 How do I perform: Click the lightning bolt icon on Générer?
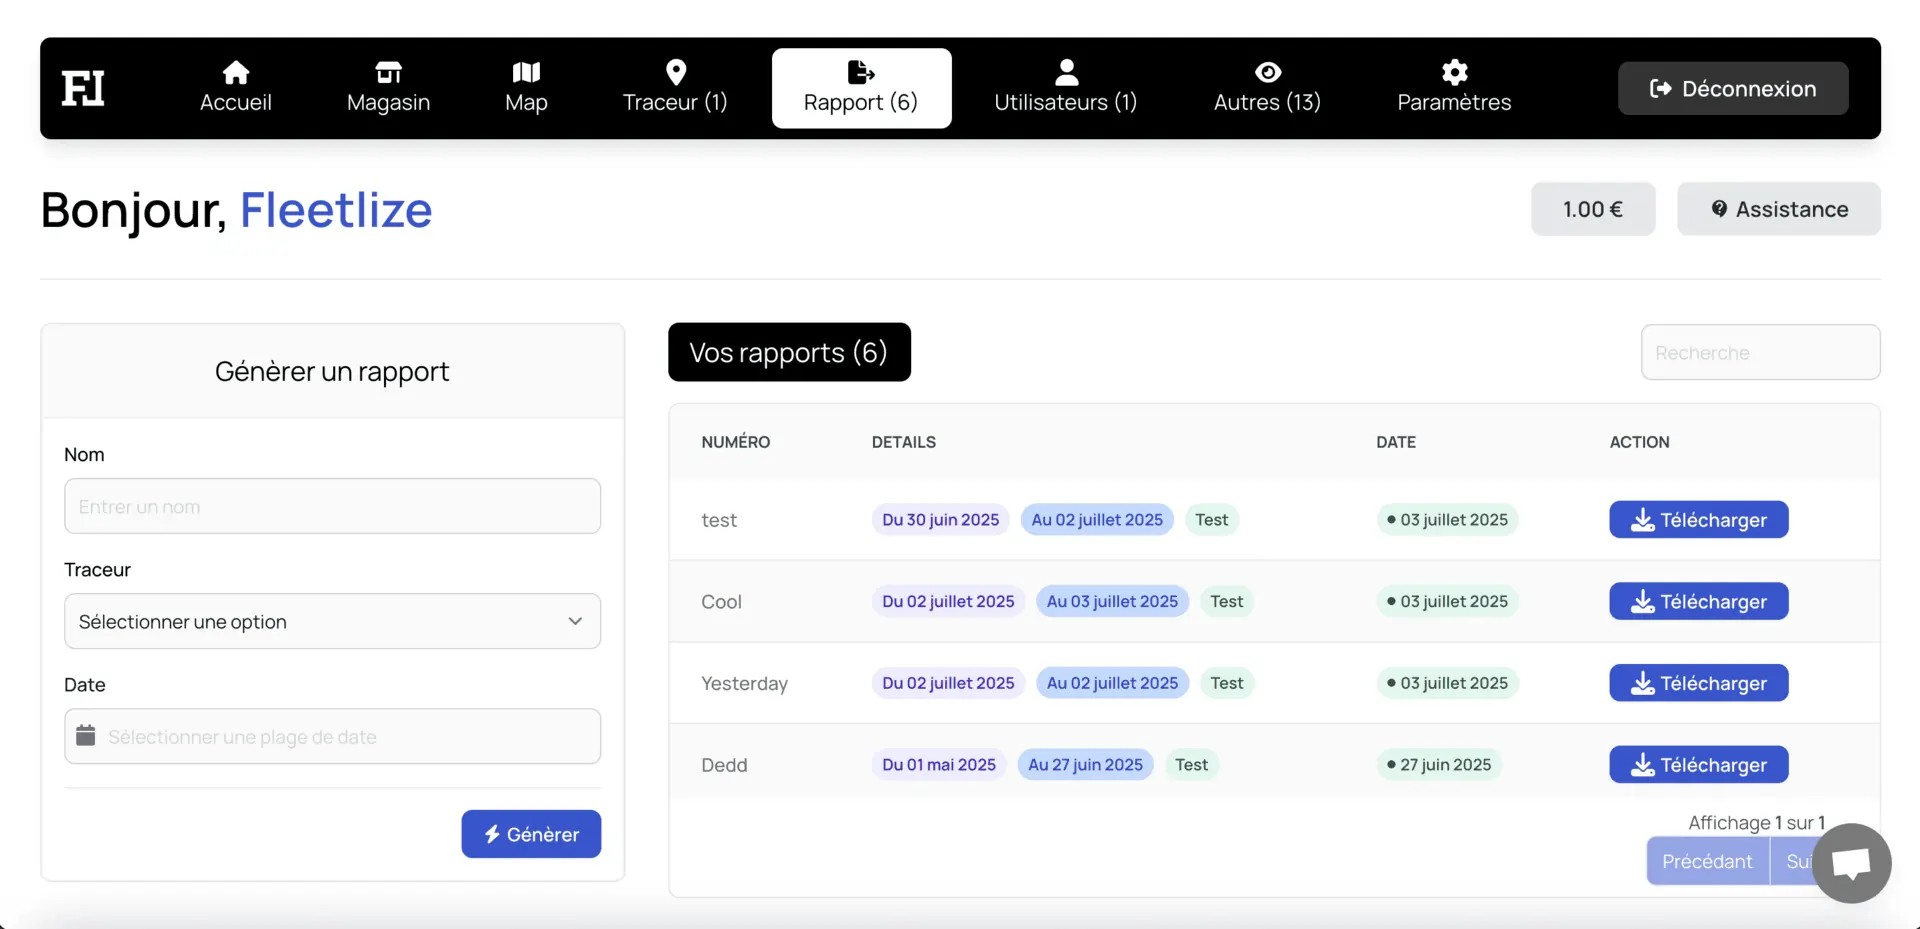[492, 834]
